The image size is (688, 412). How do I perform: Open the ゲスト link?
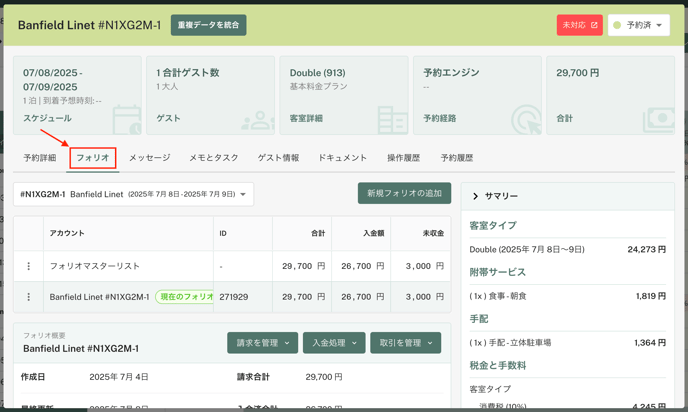pos(168,118)
